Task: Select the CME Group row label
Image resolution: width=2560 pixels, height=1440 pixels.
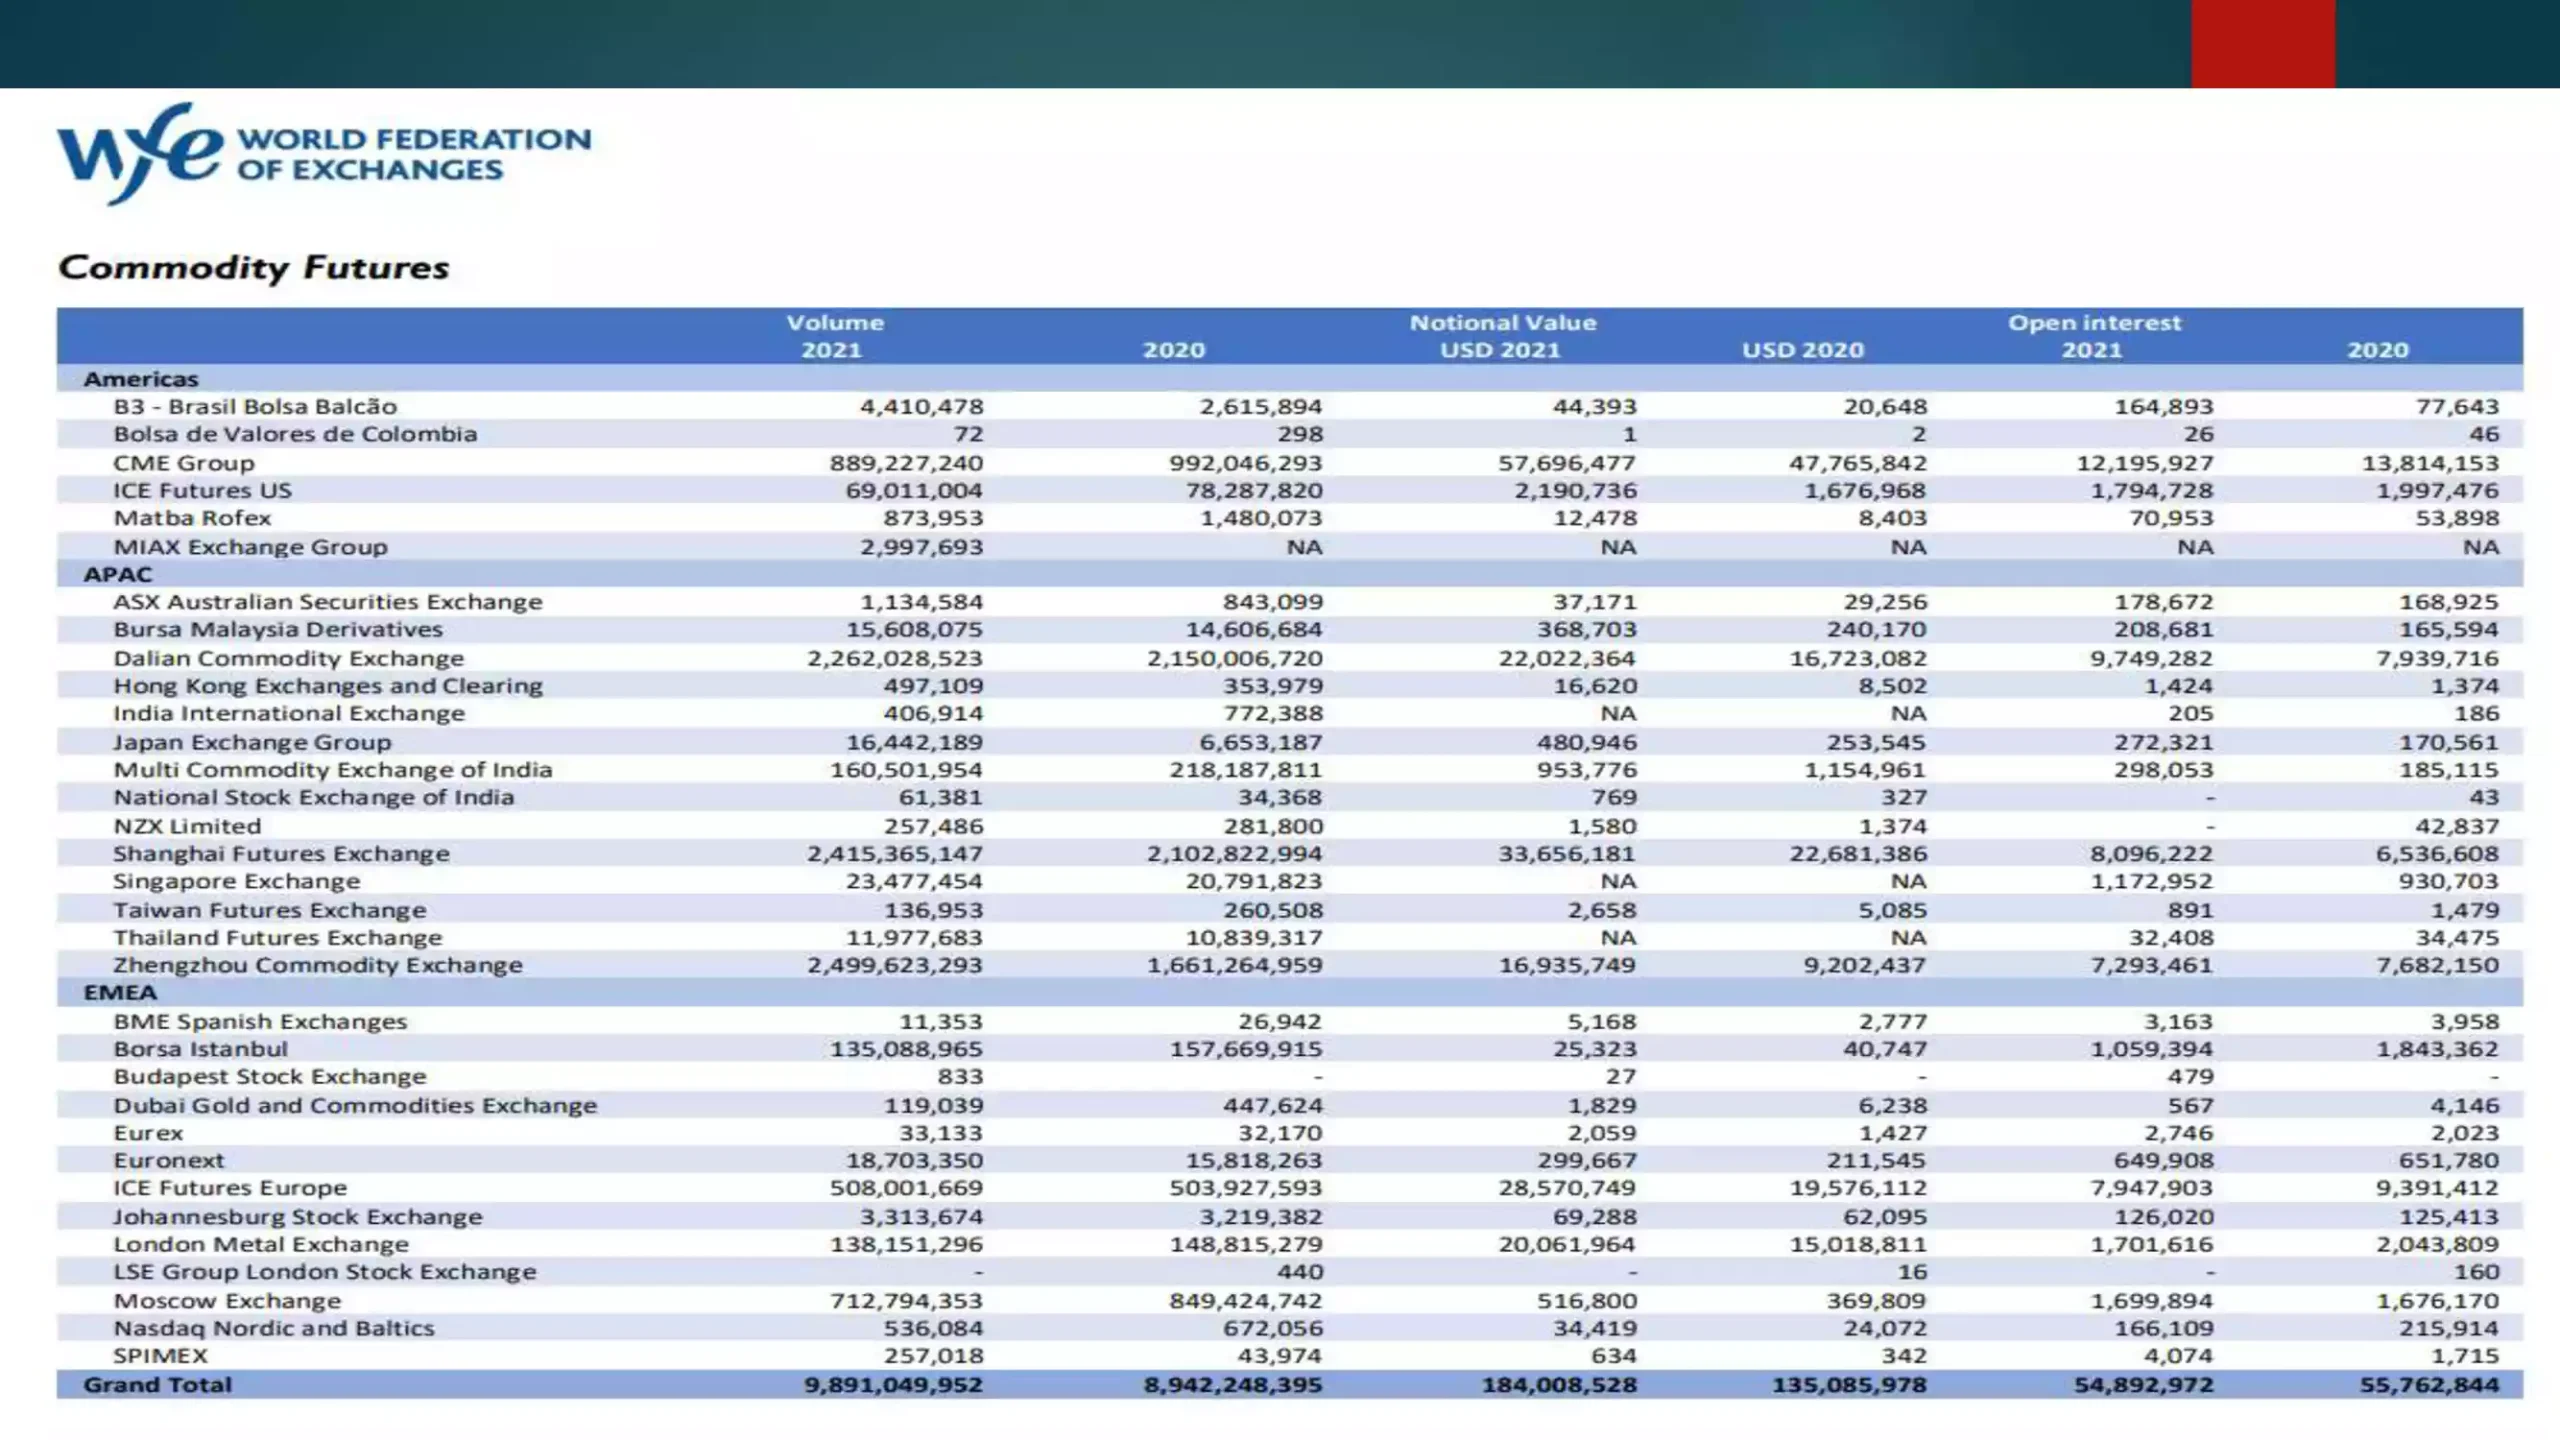Action: pos(184,463)
